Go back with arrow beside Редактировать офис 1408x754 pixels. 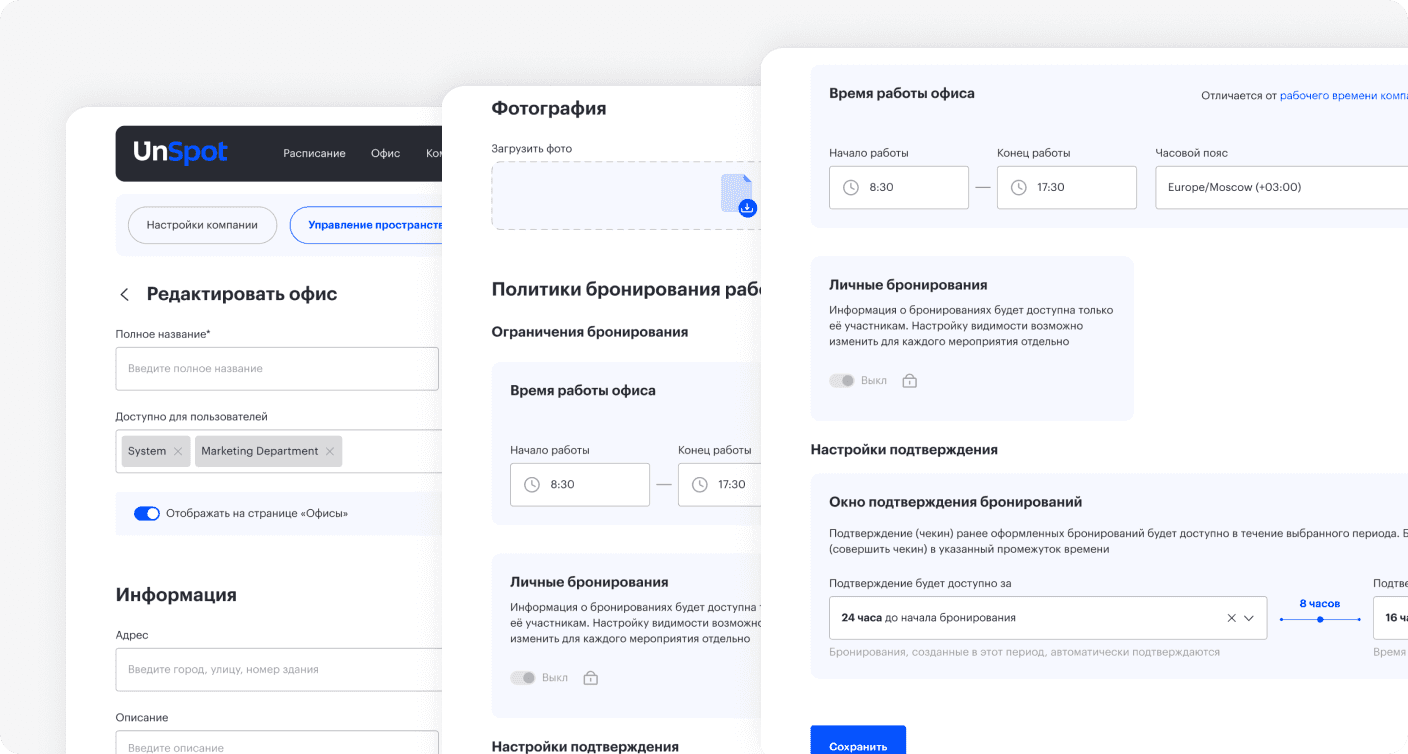(x=125, y=294)
